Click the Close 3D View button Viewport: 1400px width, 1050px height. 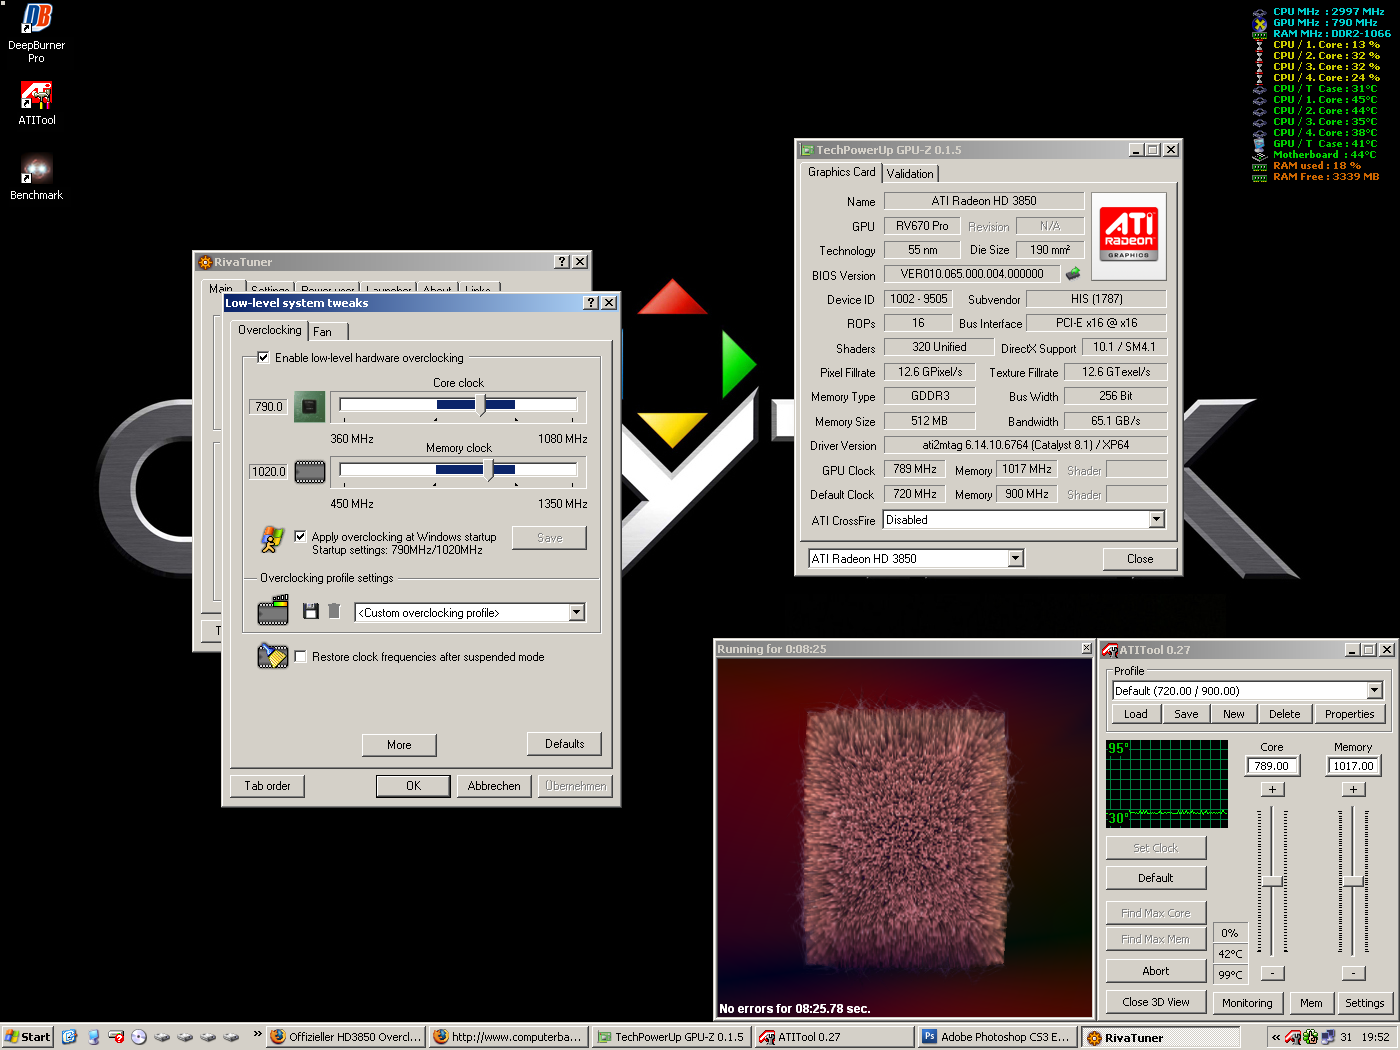click(x=1155, y=1002)
